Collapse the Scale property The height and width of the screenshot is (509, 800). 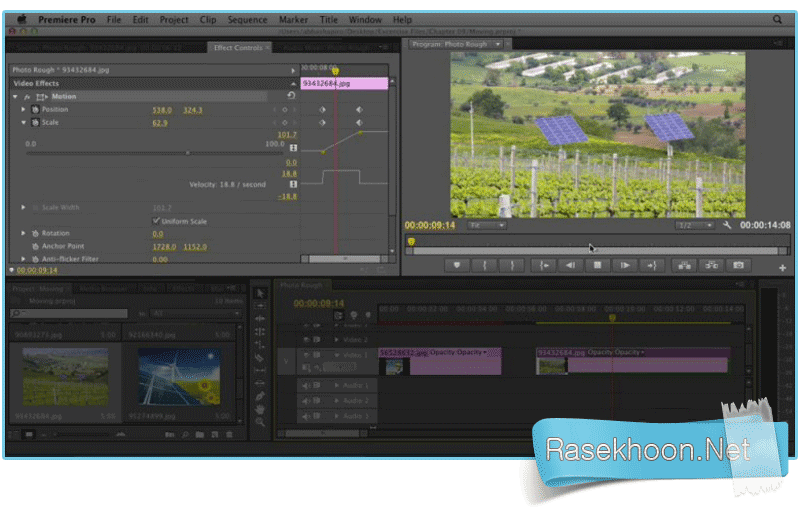[x=23, y=122]
